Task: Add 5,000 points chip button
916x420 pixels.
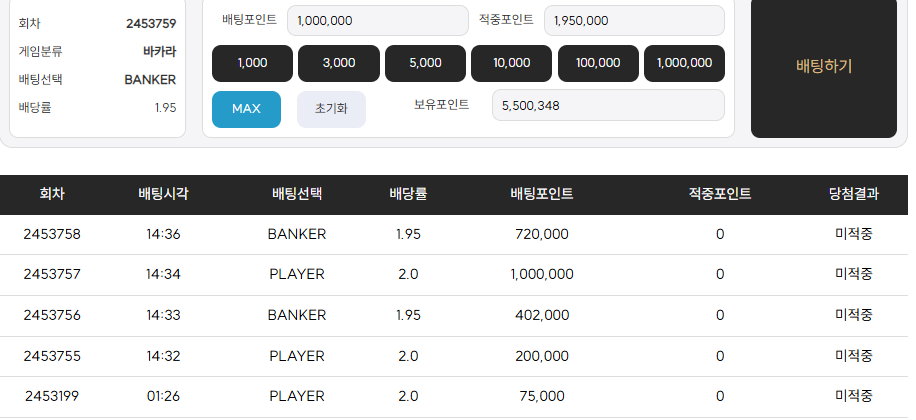Action: 425,63
